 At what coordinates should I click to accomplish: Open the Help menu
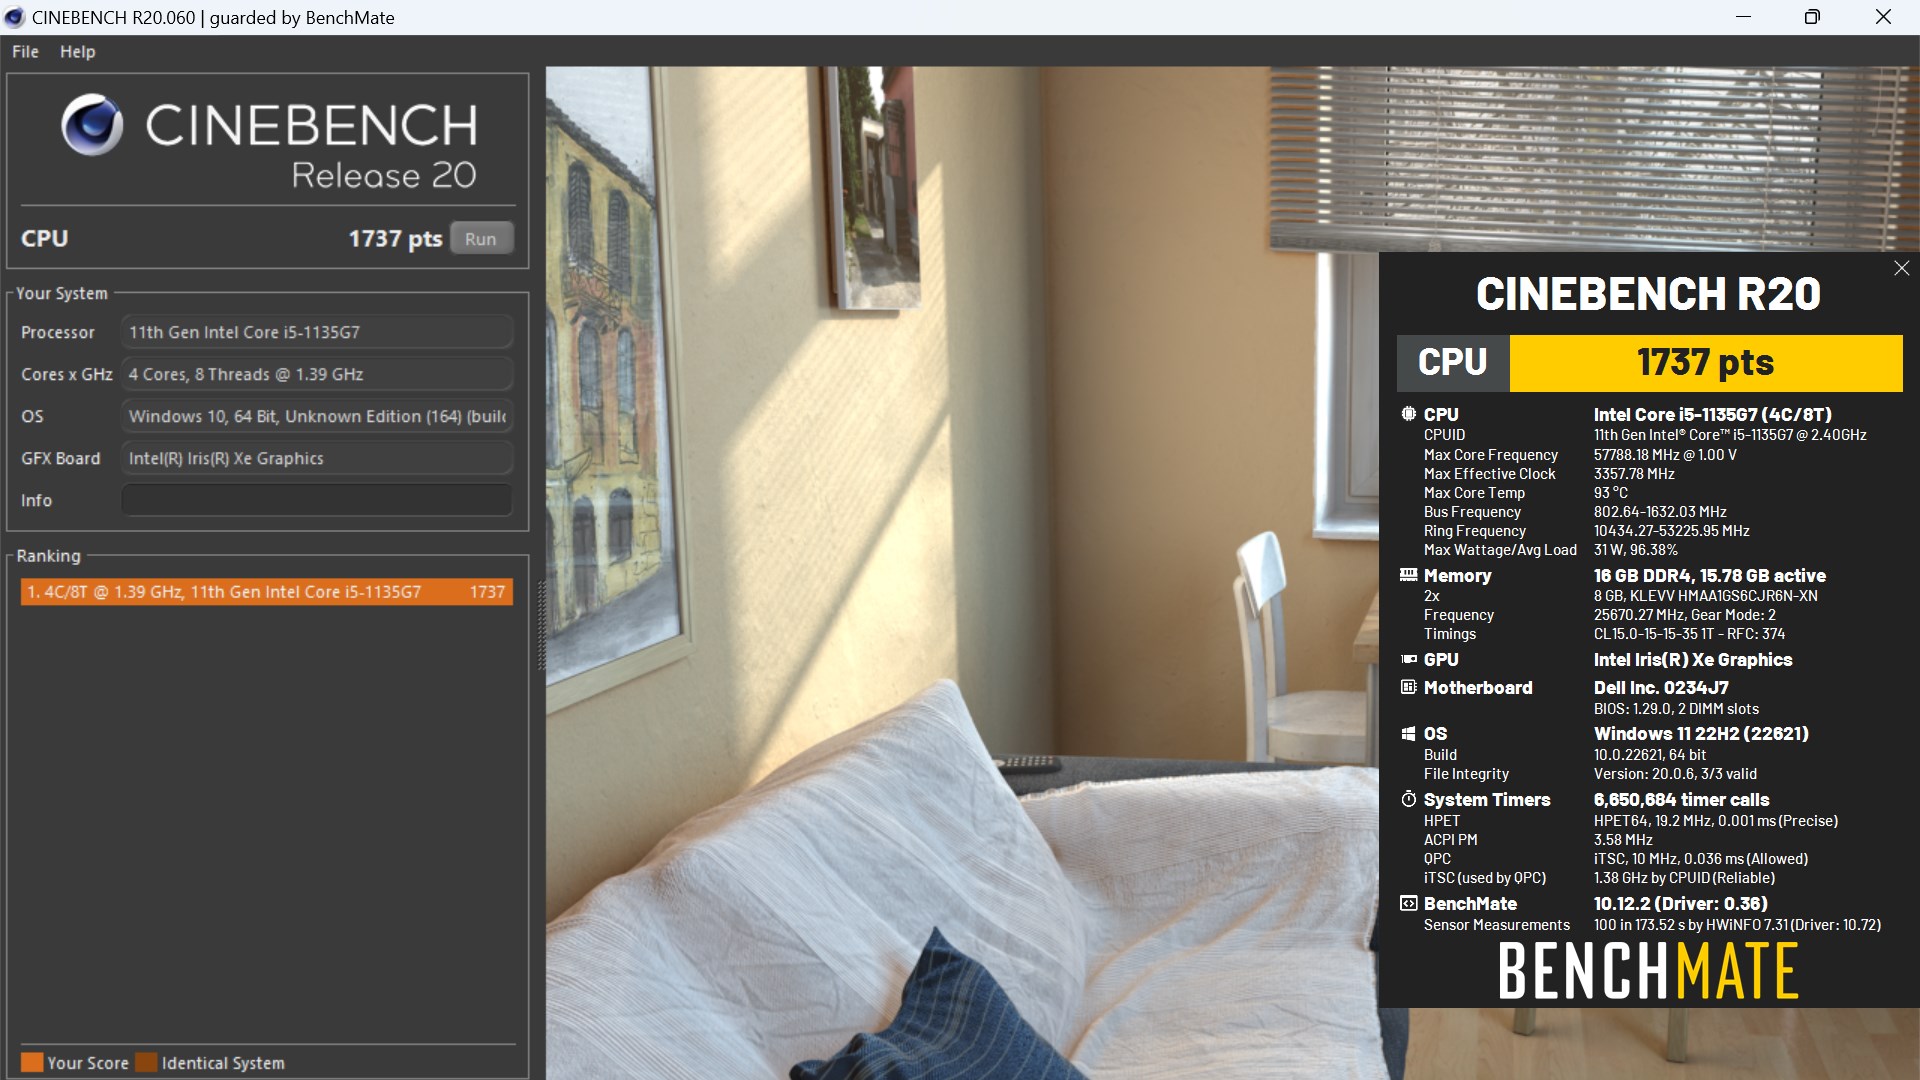click(x=77, y=52)
